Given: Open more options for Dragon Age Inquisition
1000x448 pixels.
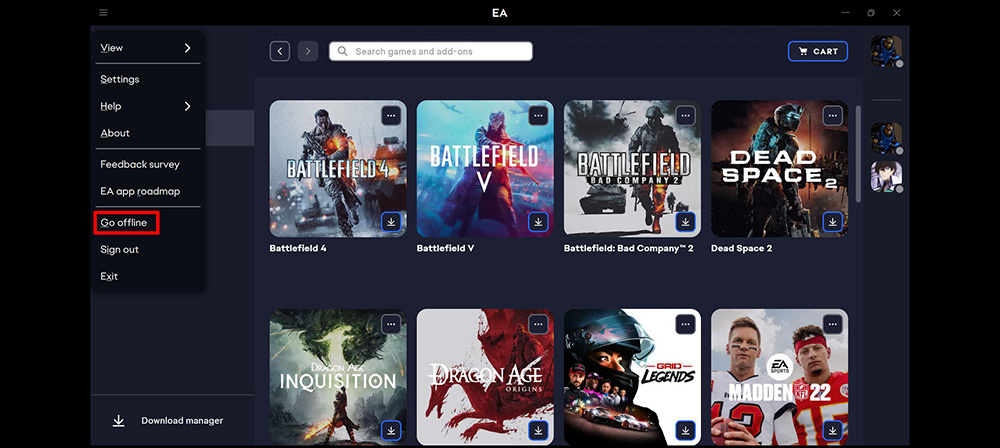Looking at the screenshot, I should pyautogui.click(x=392, y=324).
